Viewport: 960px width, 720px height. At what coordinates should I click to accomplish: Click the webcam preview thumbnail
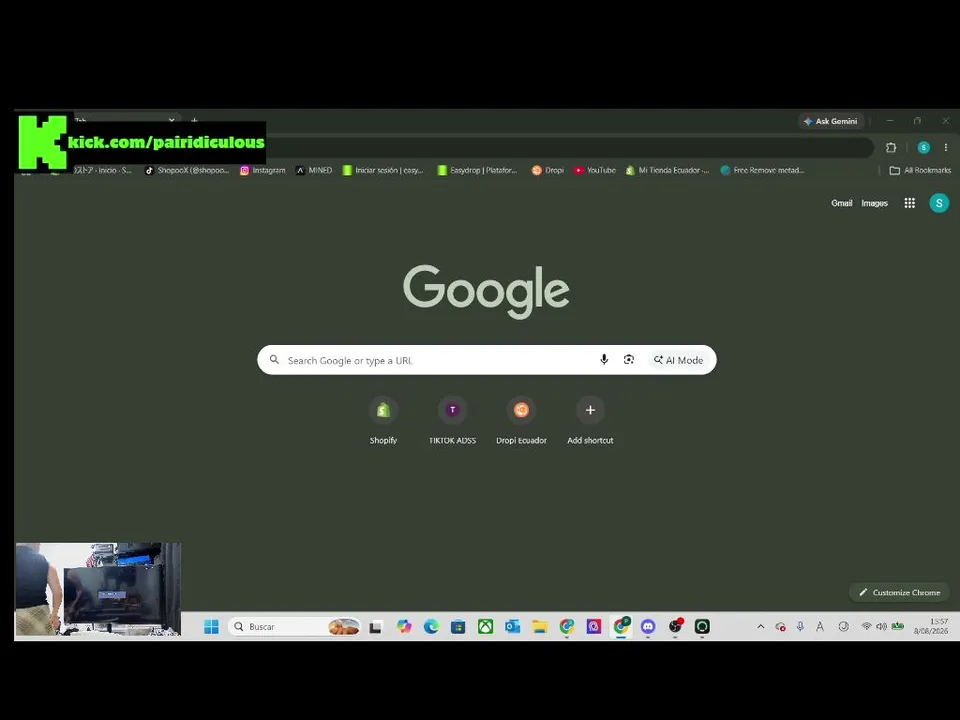(x=98, y=589)
